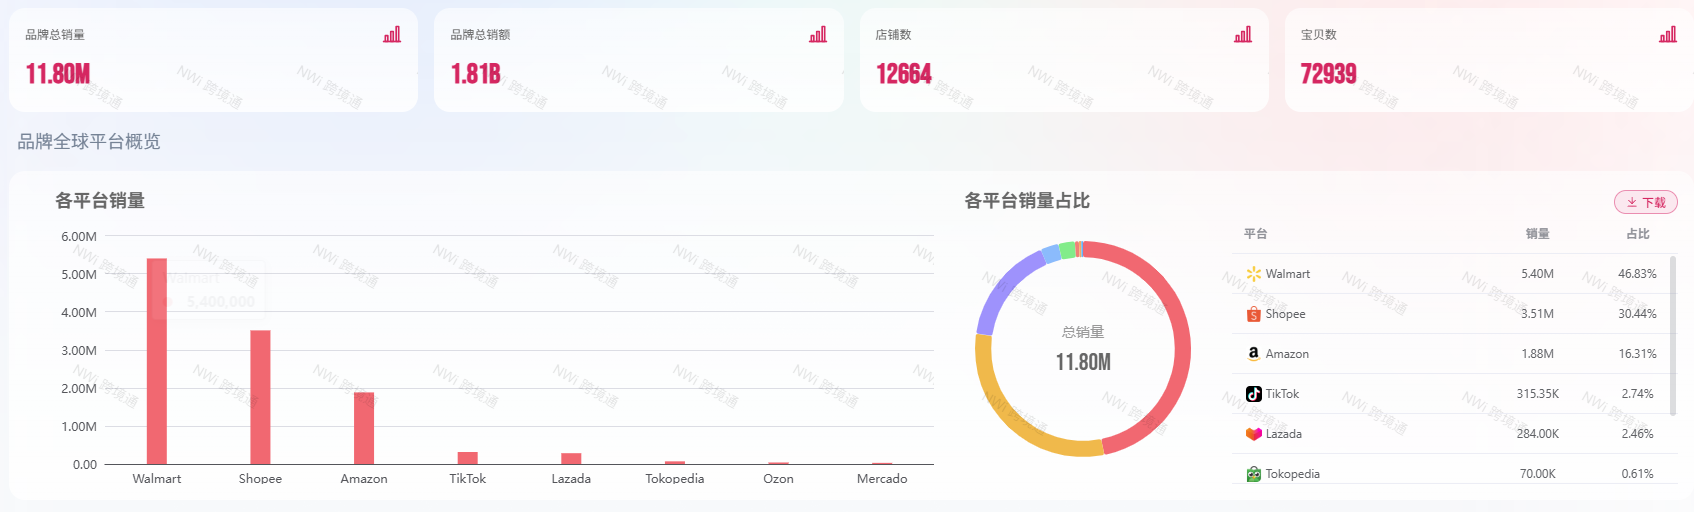Screen dimensions: 1694x512
Task: Click chart icon on 宝贝数 card
Action: [1668, 35]
